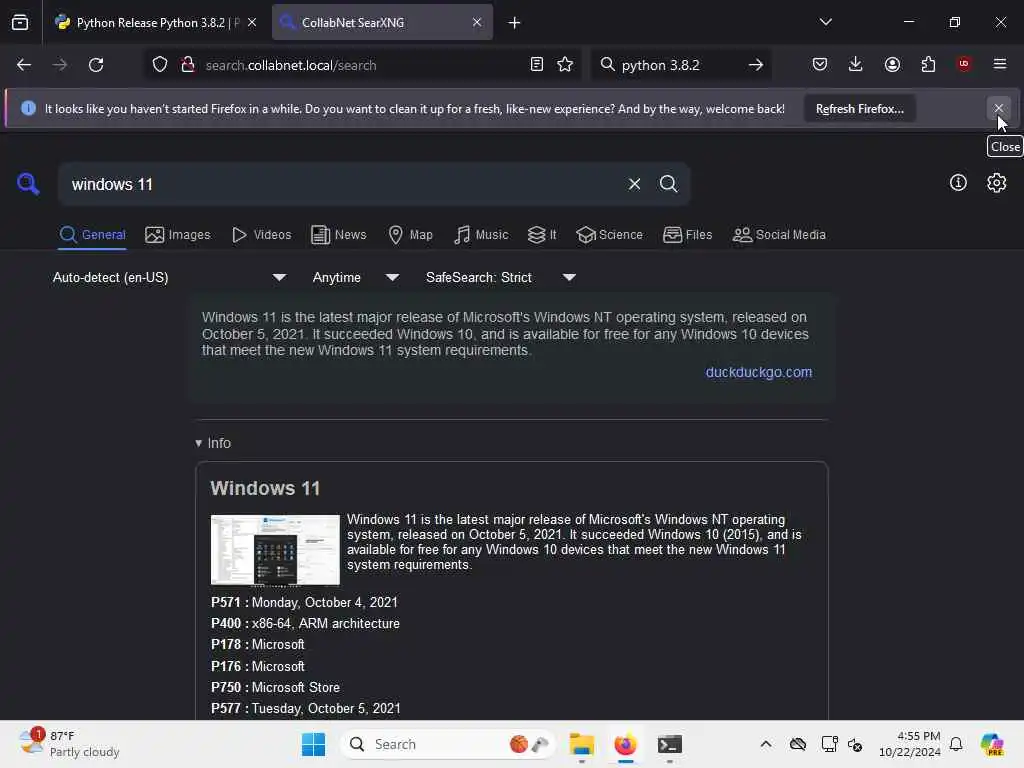This screenshot has height=768, width=1024.
Task: Switch to Music category
Action: click(x=481, y=234)
